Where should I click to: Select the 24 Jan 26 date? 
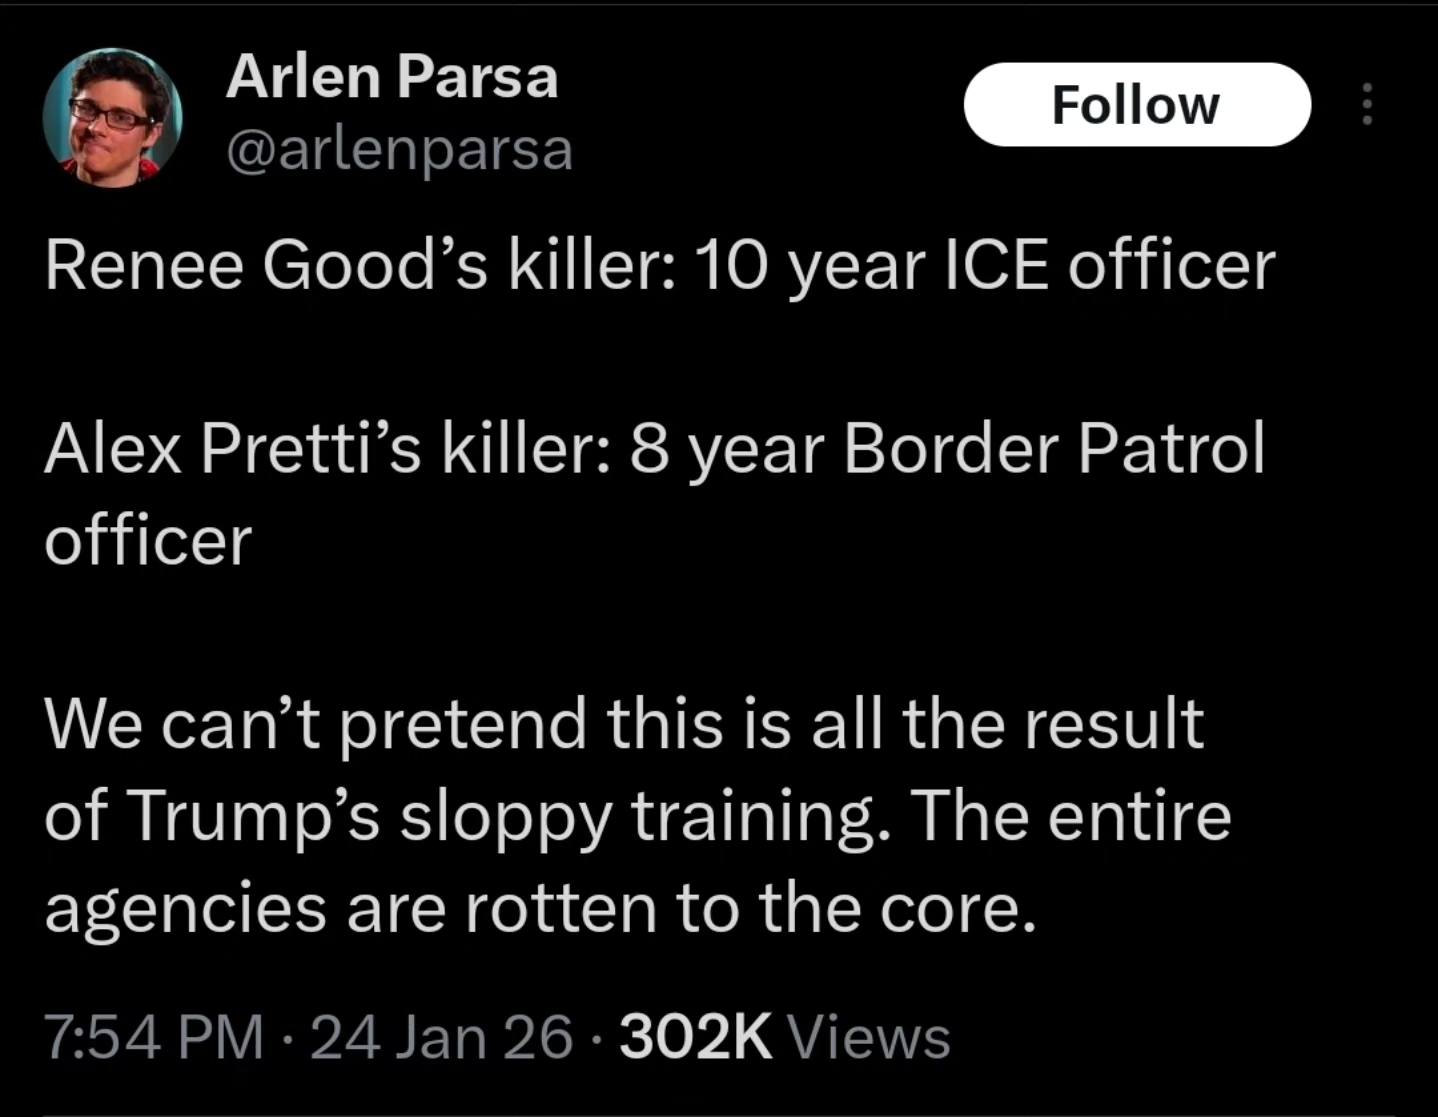[x=442, y=1037]
